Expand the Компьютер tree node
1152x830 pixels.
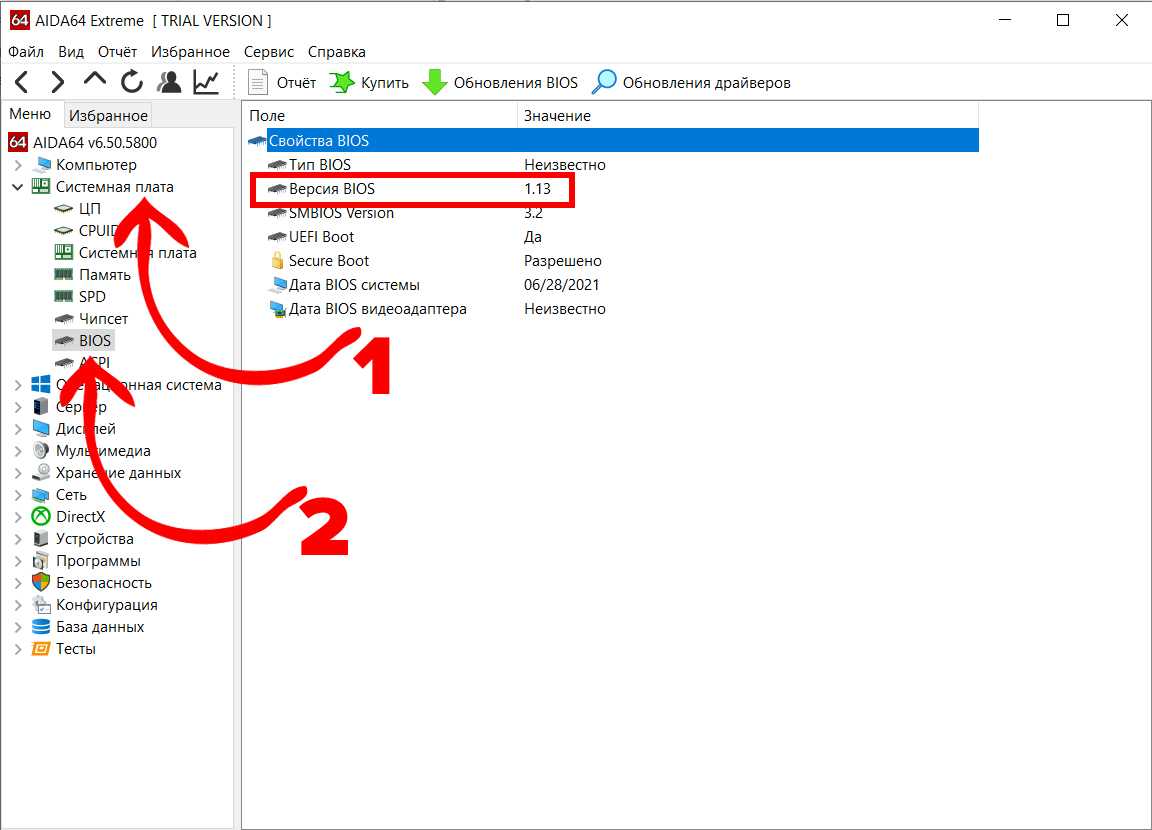pos(18,165)
